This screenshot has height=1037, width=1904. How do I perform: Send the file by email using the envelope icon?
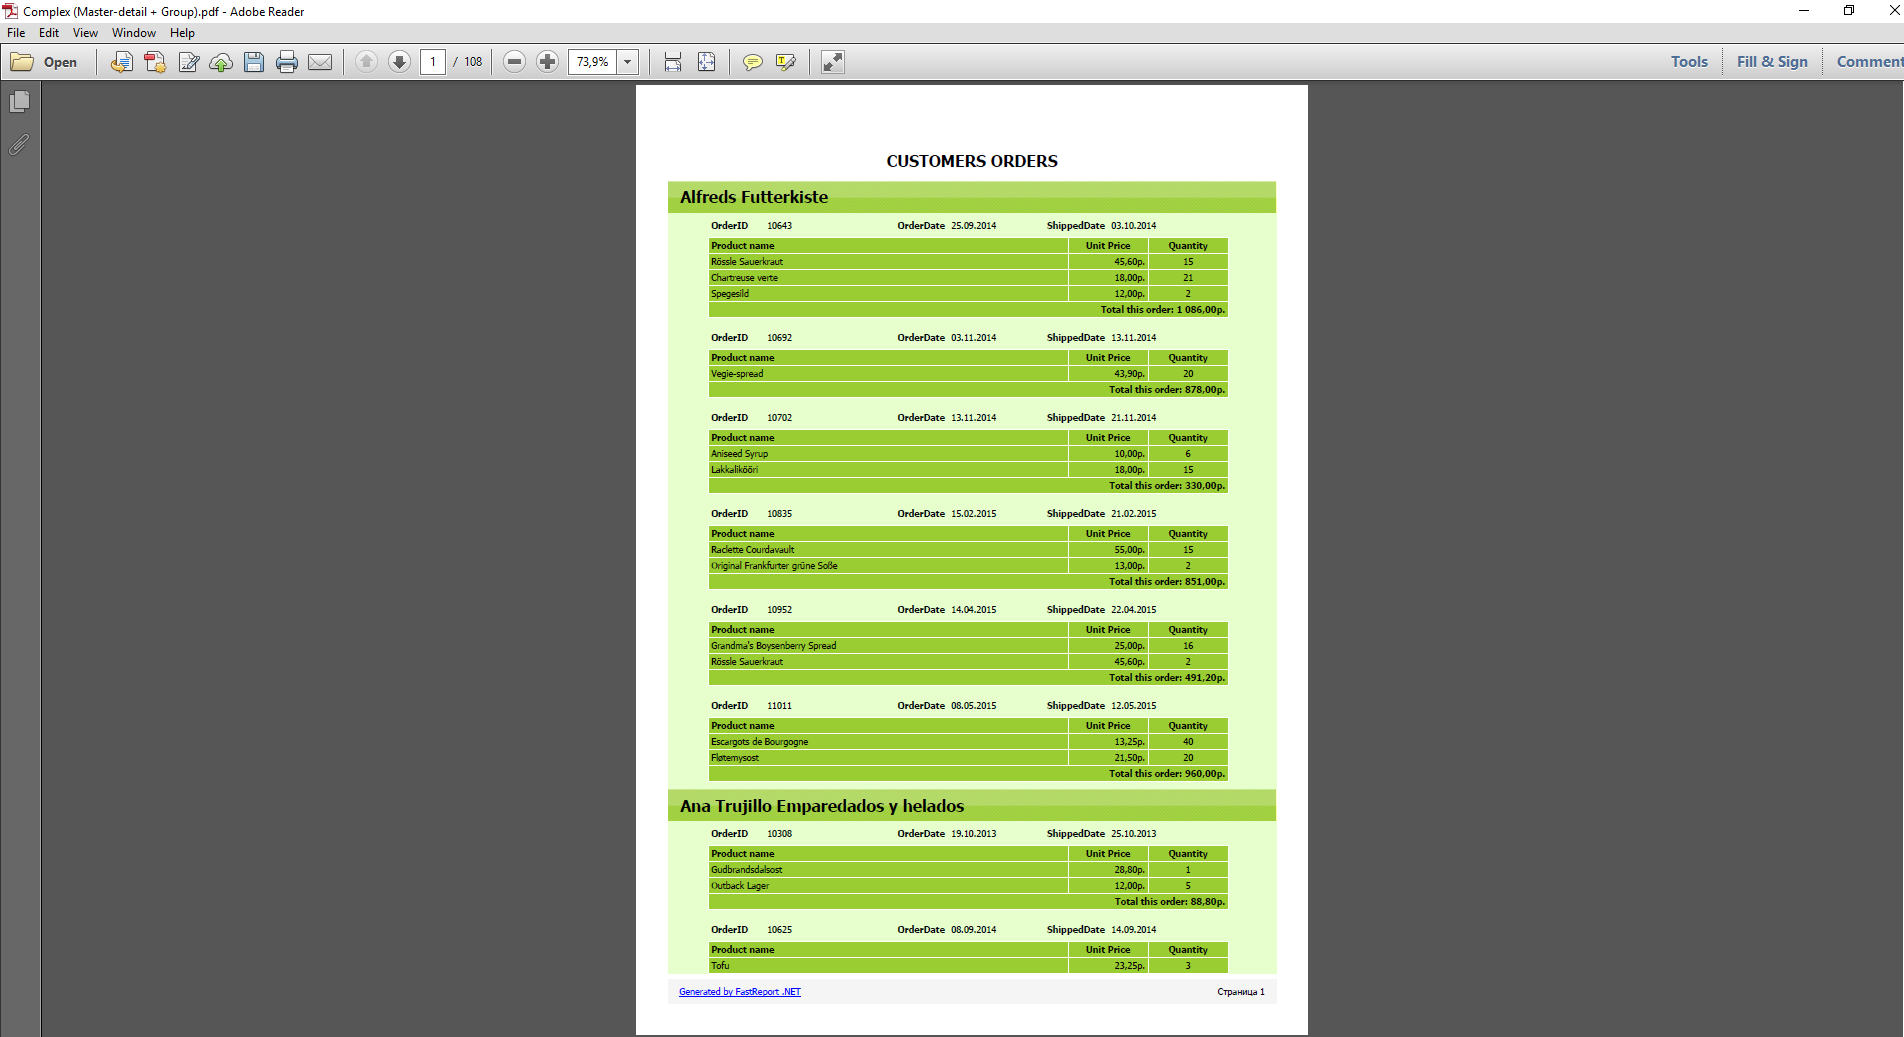[320, 62]
